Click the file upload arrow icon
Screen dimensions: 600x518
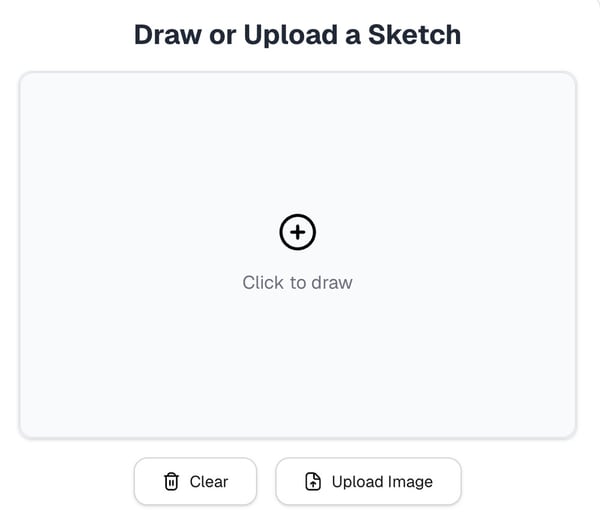point(313,482)
